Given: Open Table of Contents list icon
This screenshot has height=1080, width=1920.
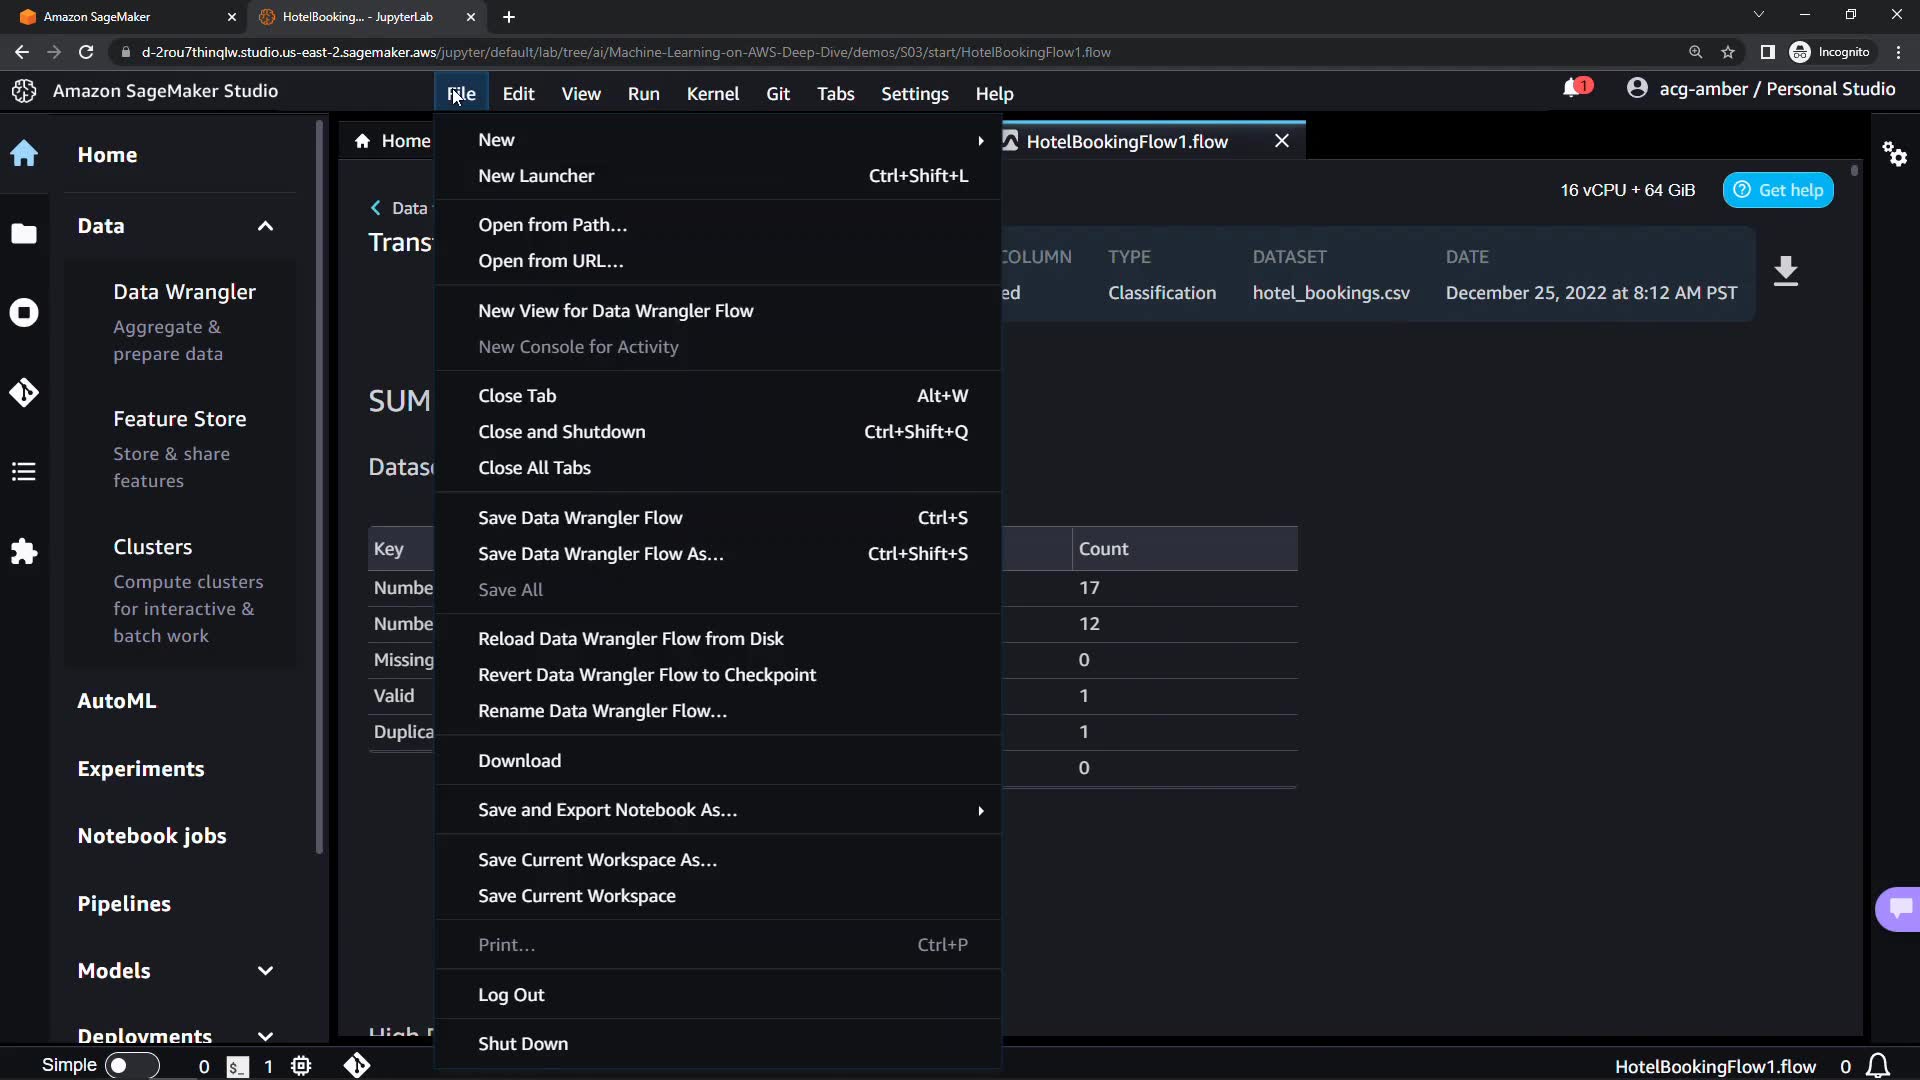Looking at the screenshot, I should [24, 471].
